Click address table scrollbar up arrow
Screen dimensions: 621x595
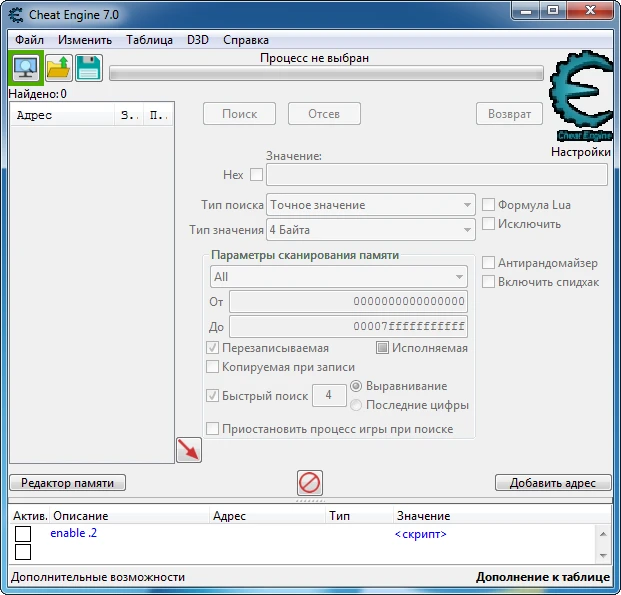603,534
